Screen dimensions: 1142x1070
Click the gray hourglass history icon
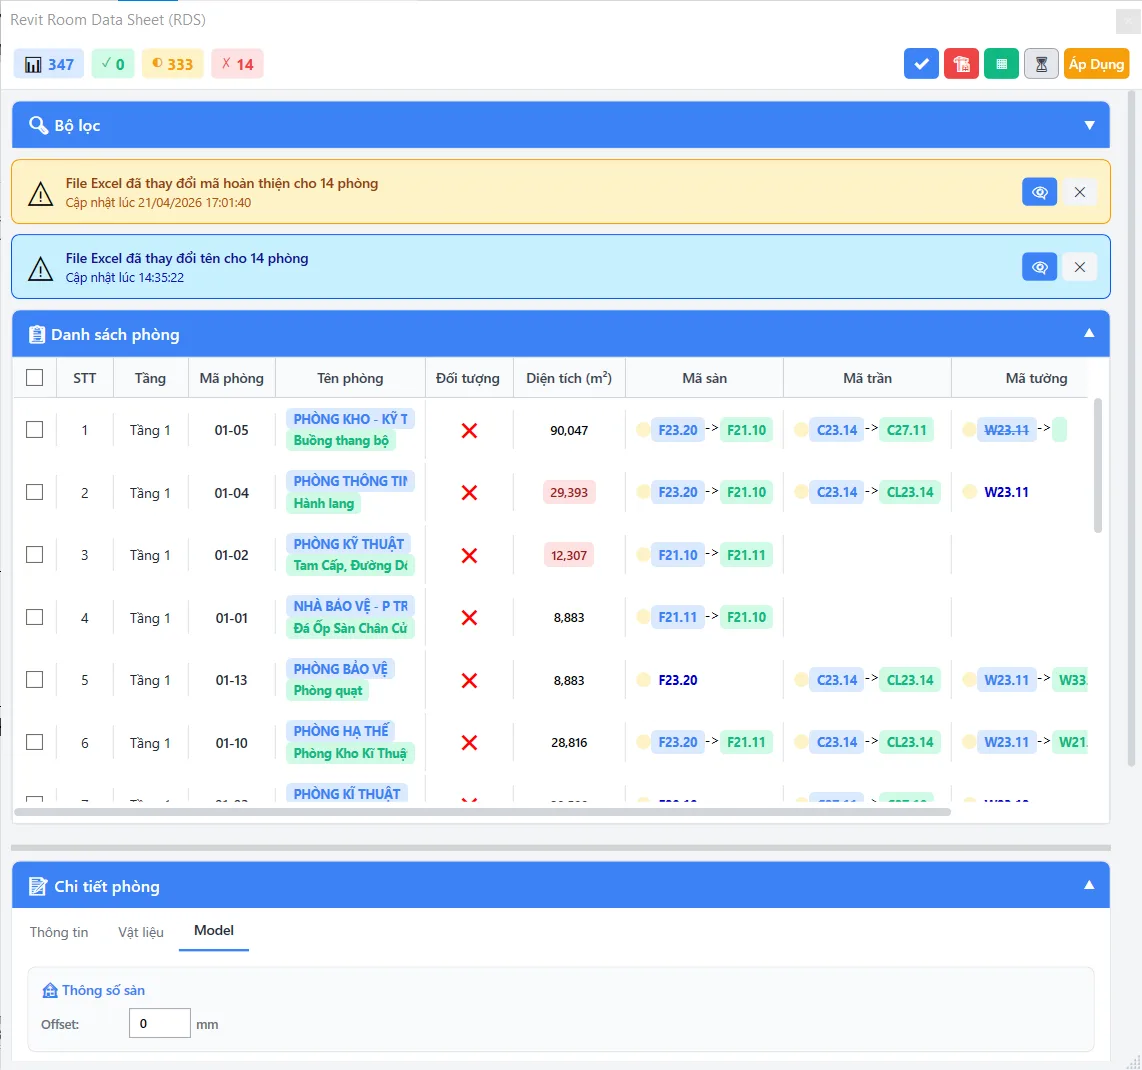click(x=1041, y=64)
